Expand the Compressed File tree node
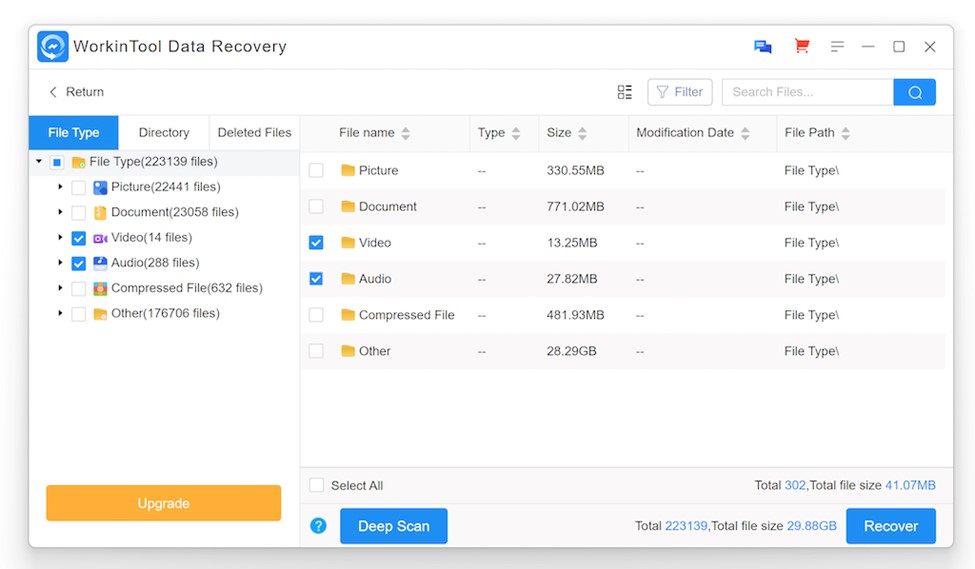 tap(60, 288)
